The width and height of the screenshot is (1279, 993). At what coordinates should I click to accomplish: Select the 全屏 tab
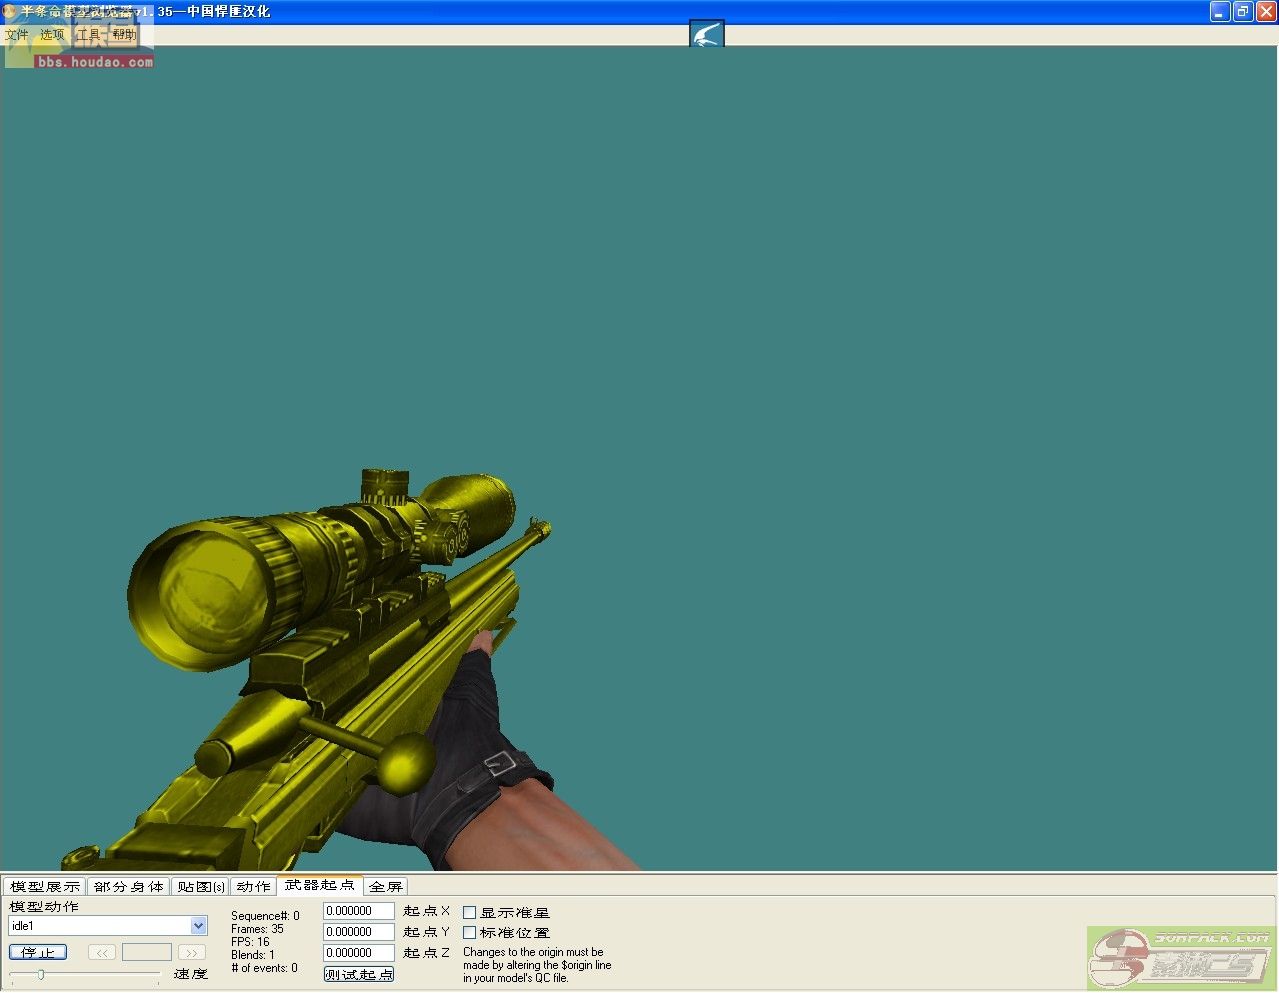(x=385, y=887)
